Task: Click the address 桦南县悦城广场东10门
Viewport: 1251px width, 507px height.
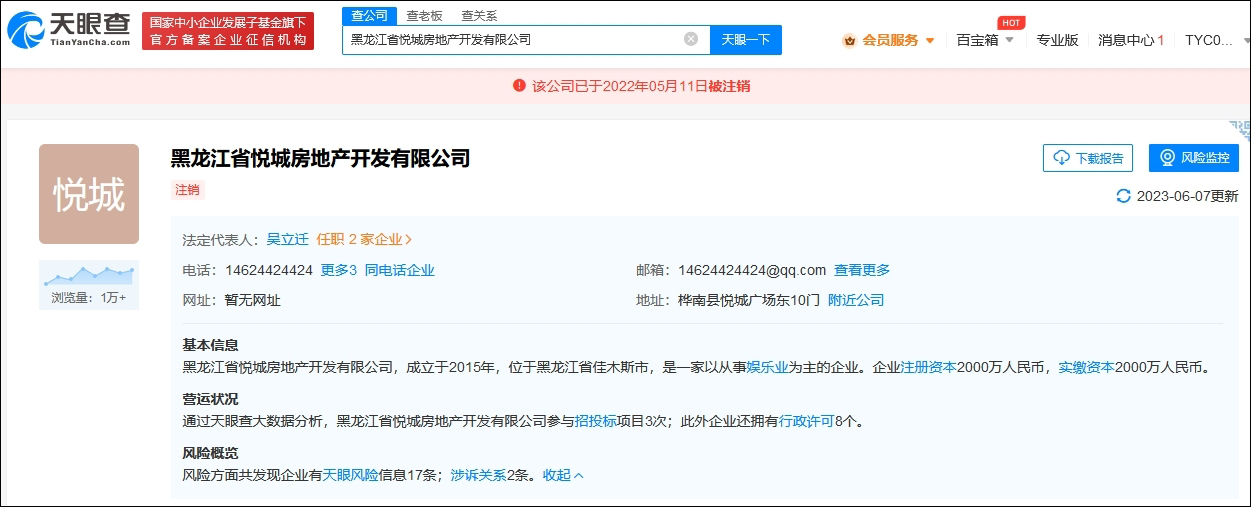Action: point(749,300)
